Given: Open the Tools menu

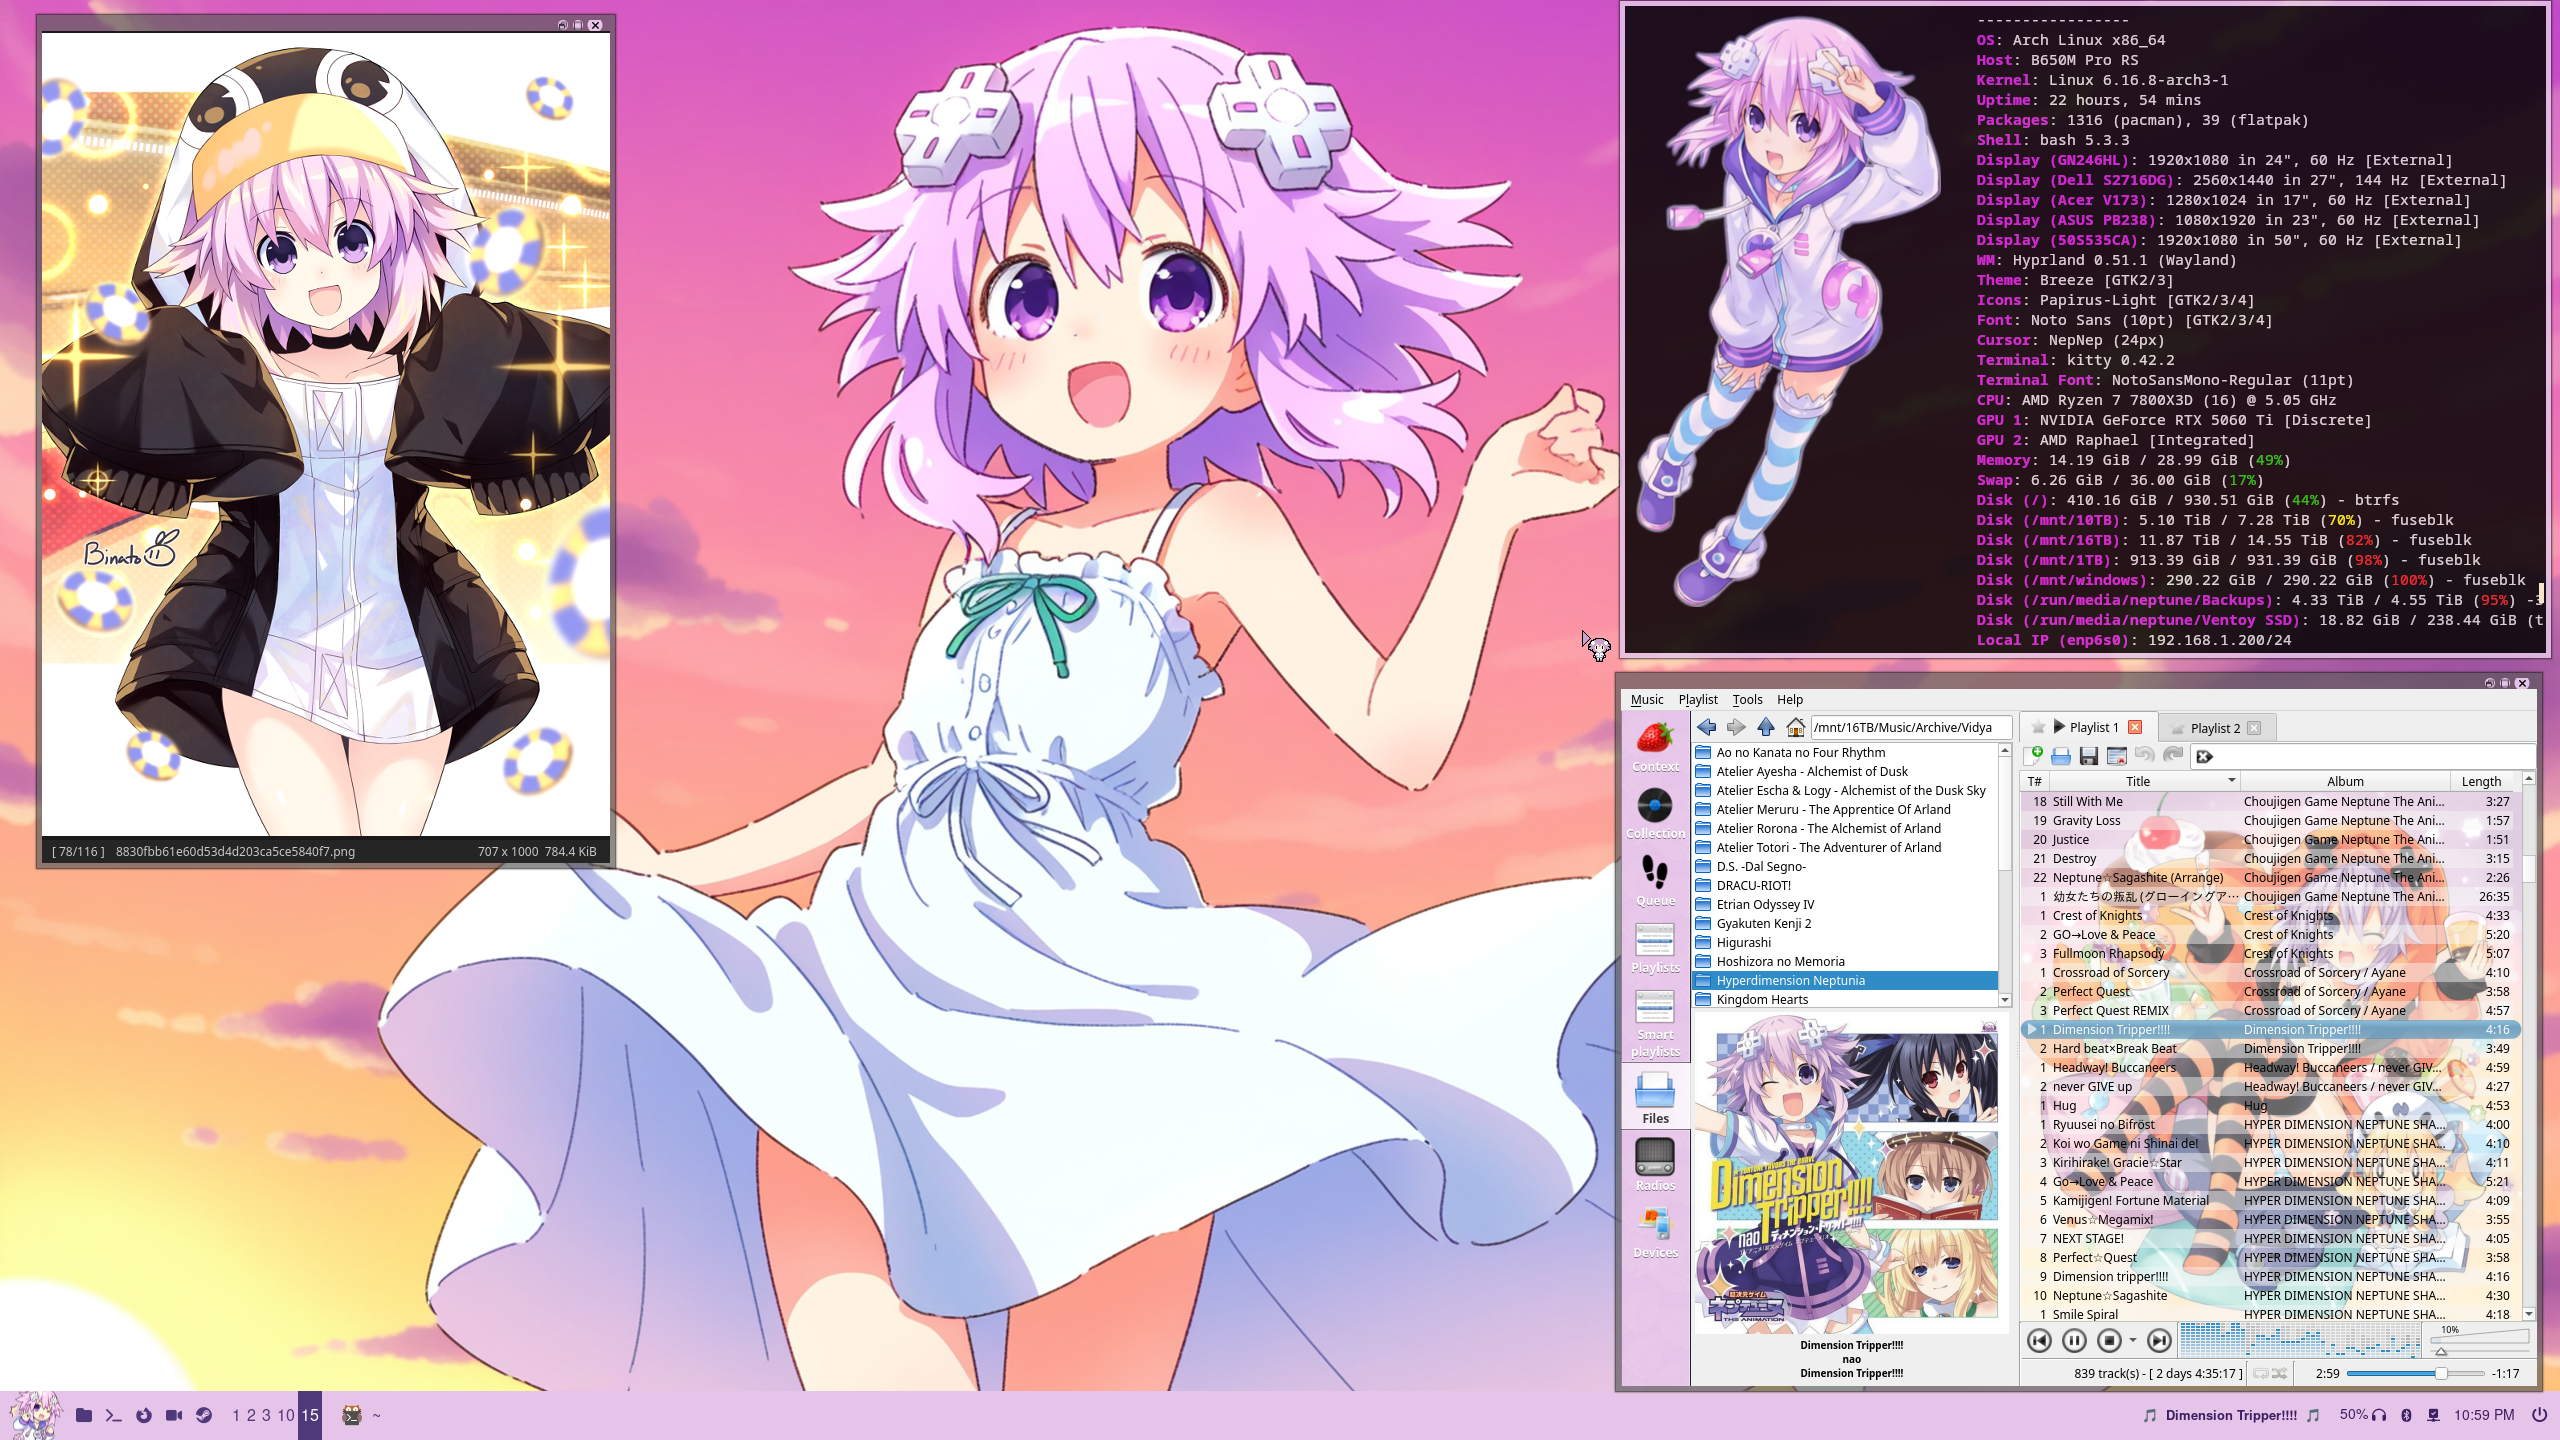Looking at the screenshot, I should pos(1747,699).
